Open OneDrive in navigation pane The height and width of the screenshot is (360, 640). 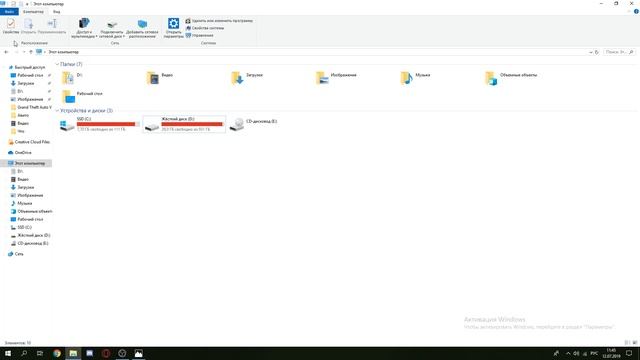20,153
